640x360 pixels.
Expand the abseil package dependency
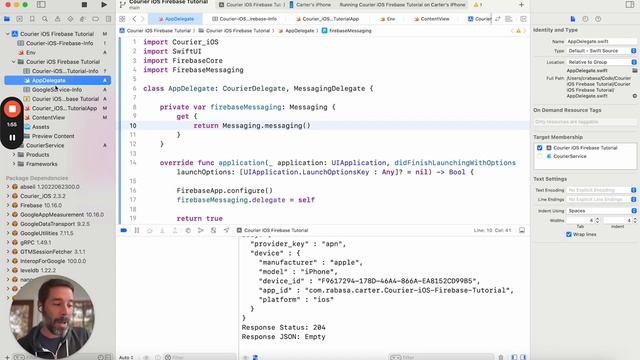(x=7, y=187)
